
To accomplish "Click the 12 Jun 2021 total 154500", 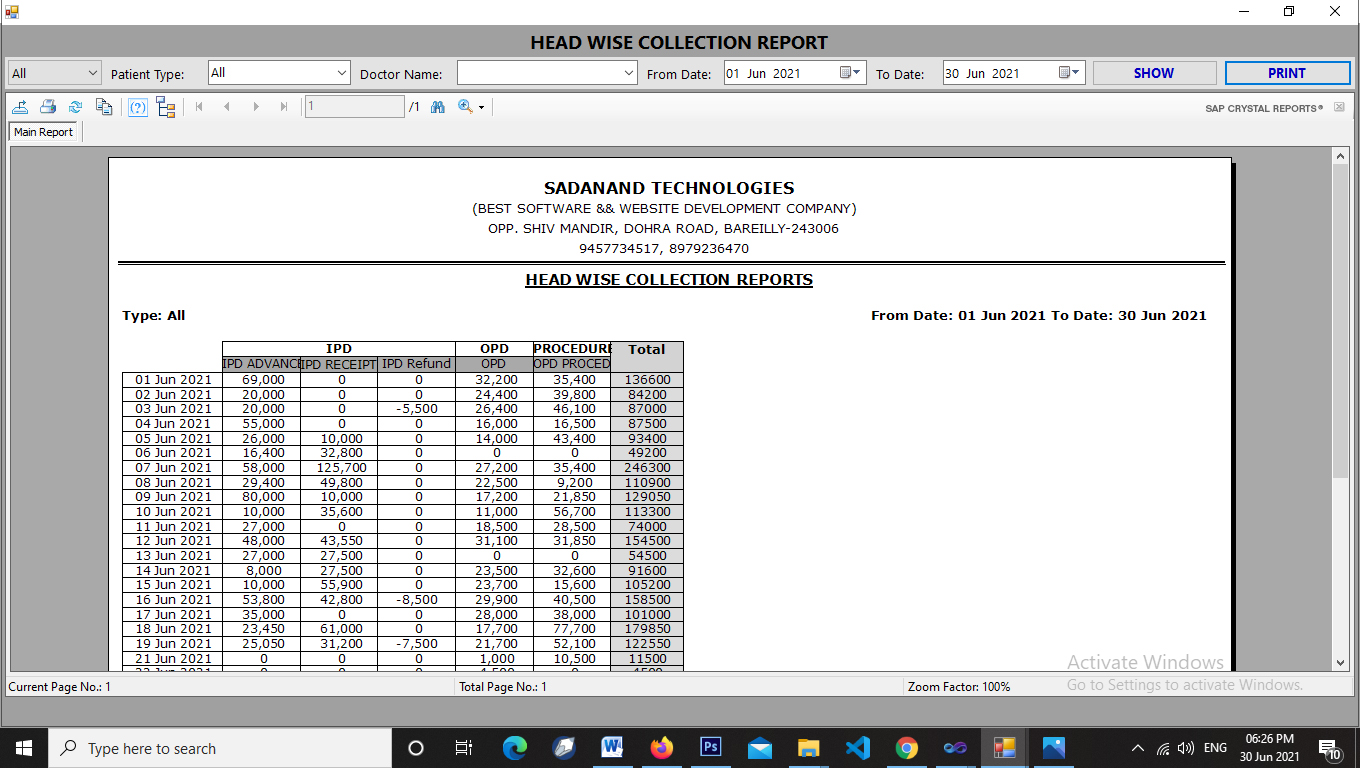I will pos(646,541).
